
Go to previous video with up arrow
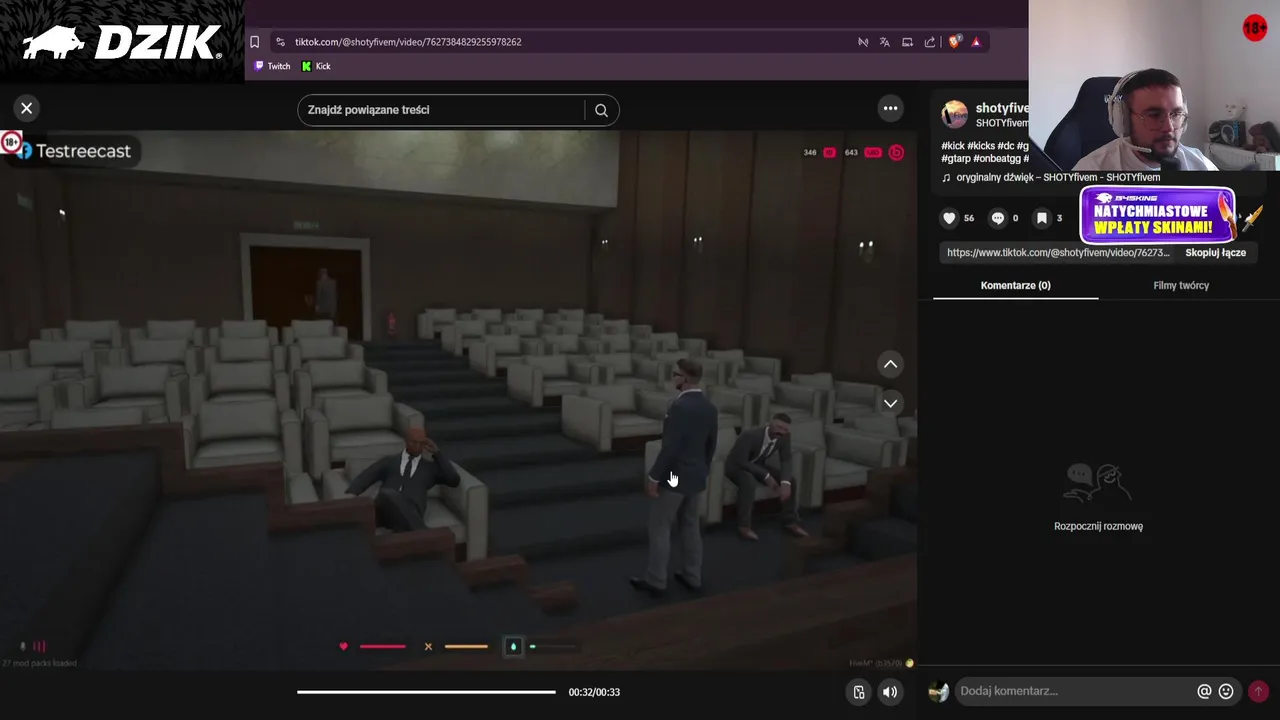coord(890,364)
